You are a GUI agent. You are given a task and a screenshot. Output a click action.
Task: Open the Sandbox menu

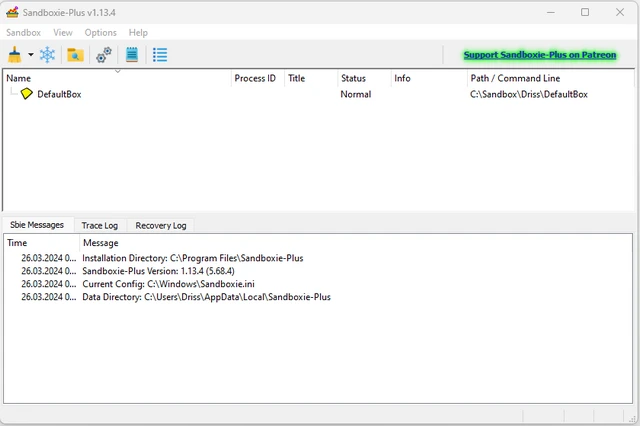[x=23, y=33]
